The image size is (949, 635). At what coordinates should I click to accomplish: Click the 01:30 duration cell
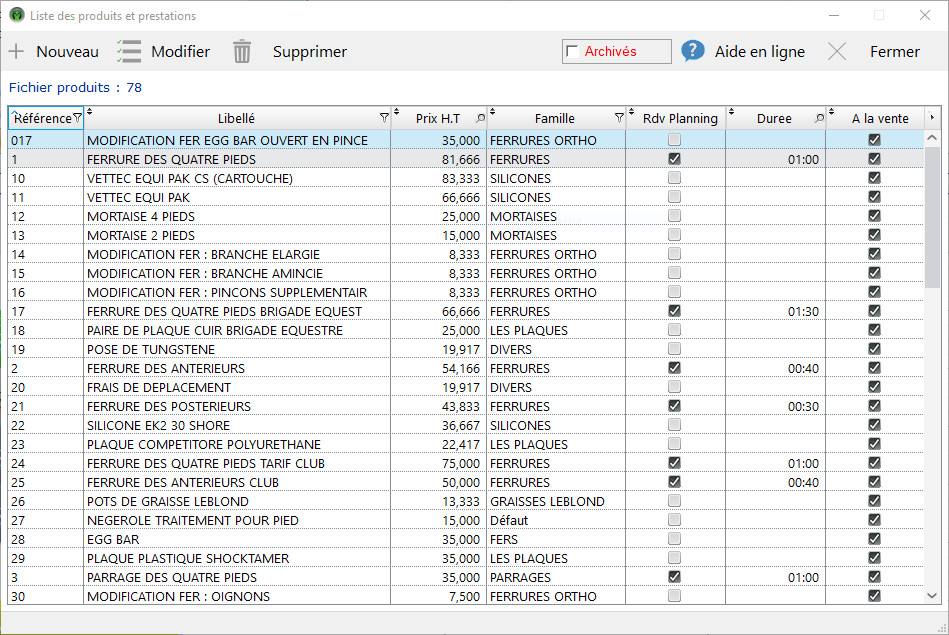[775, 311]
